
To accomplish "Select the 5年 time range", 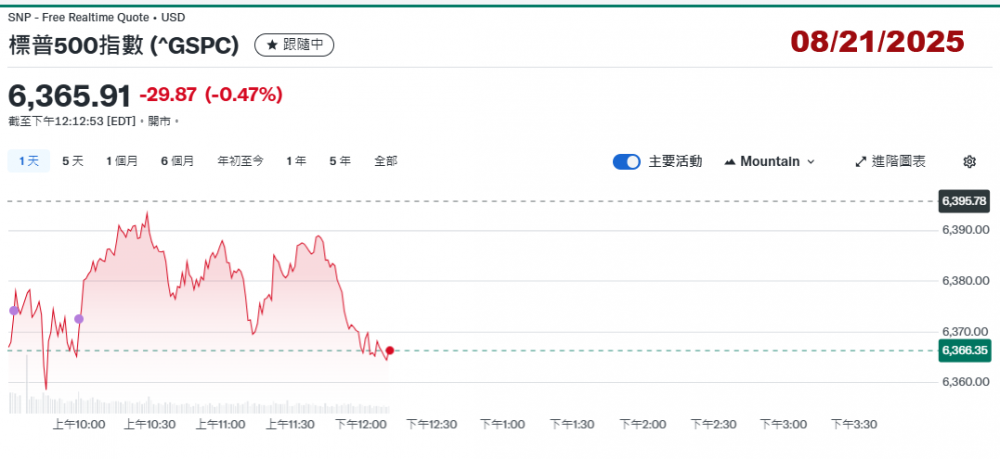I will point(340,161).
